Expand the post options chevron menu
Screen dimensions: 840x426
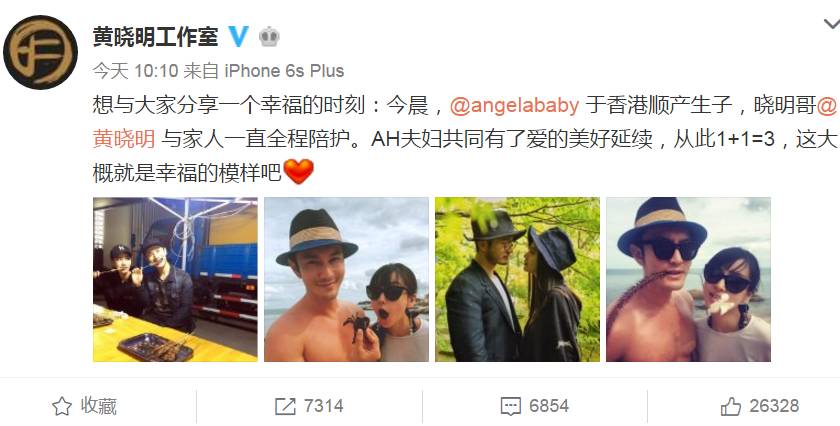click(832, 24)
